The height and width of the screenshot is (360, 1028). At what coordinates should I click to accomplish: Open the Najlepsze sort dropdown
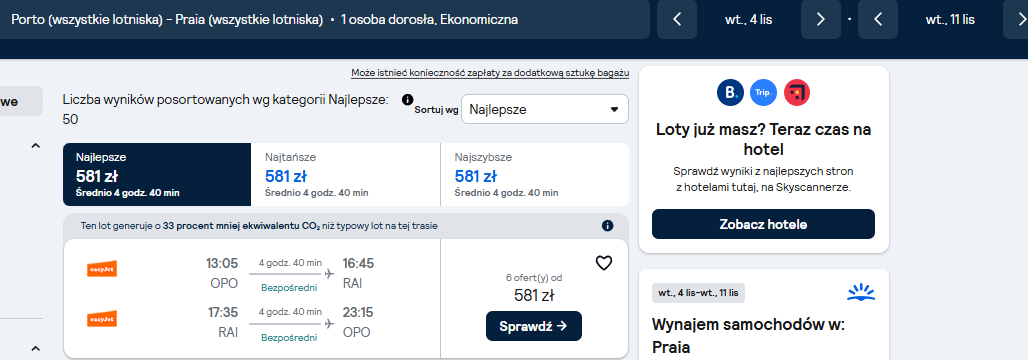click(545, 110)
